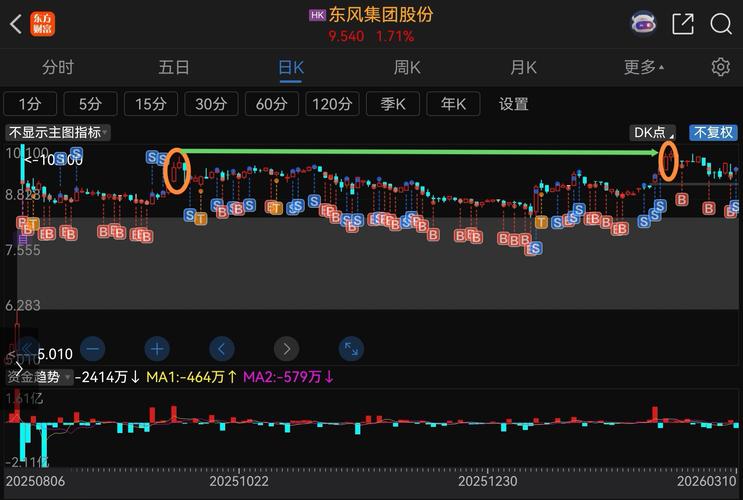This screenshot has width=743, height=500.
Task: Tap date label 20260310
Action: [x=707, y=482]
